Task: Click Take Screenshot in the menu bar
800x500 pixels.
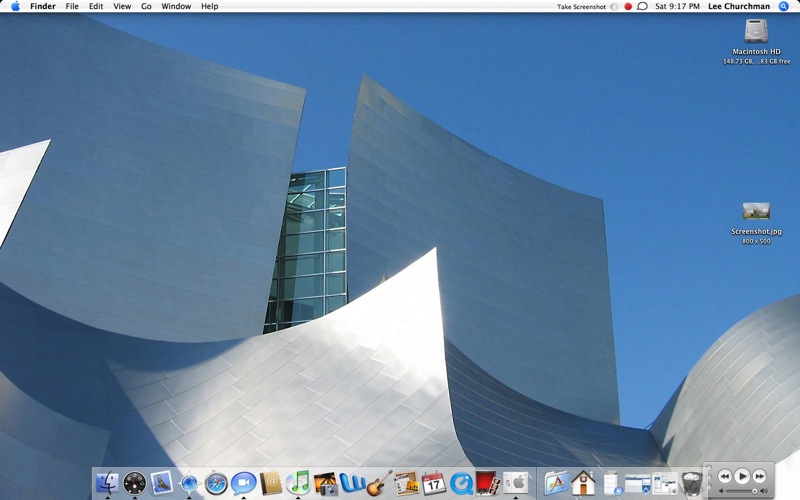Action: click(x=581, y=6)
